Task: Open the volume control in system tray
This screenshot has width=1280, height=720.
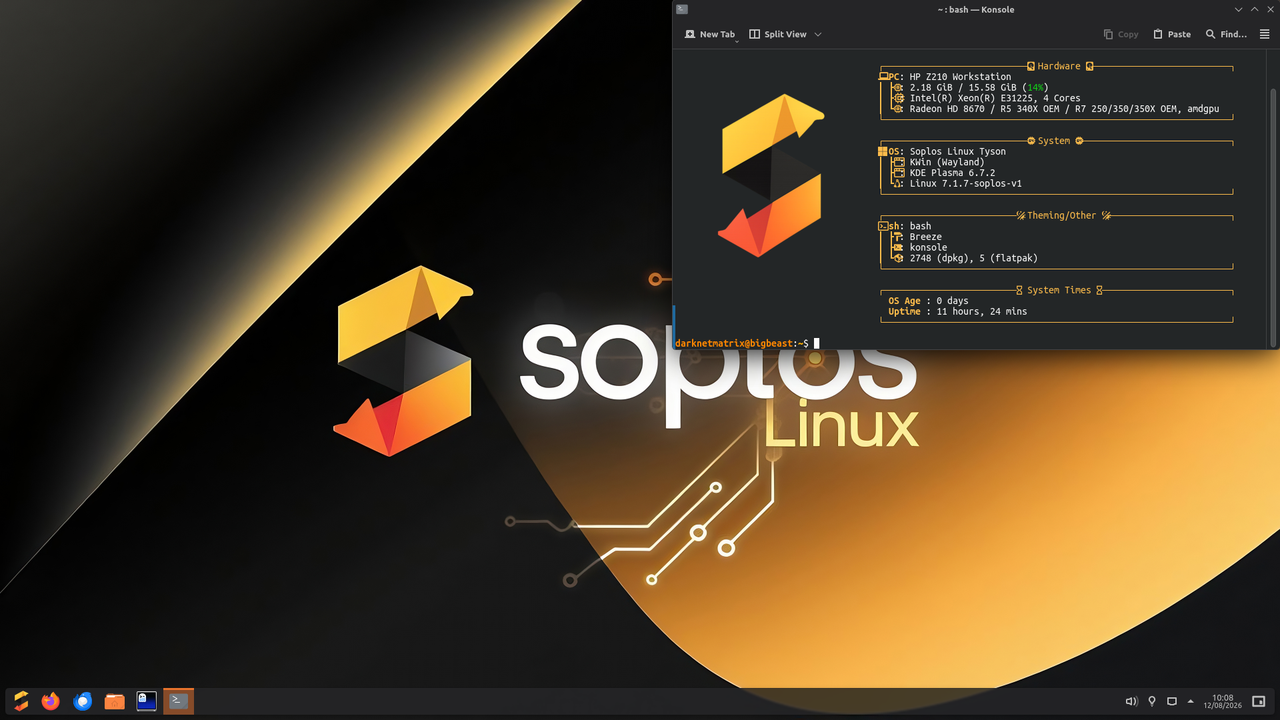Action: click(1131, 702)
